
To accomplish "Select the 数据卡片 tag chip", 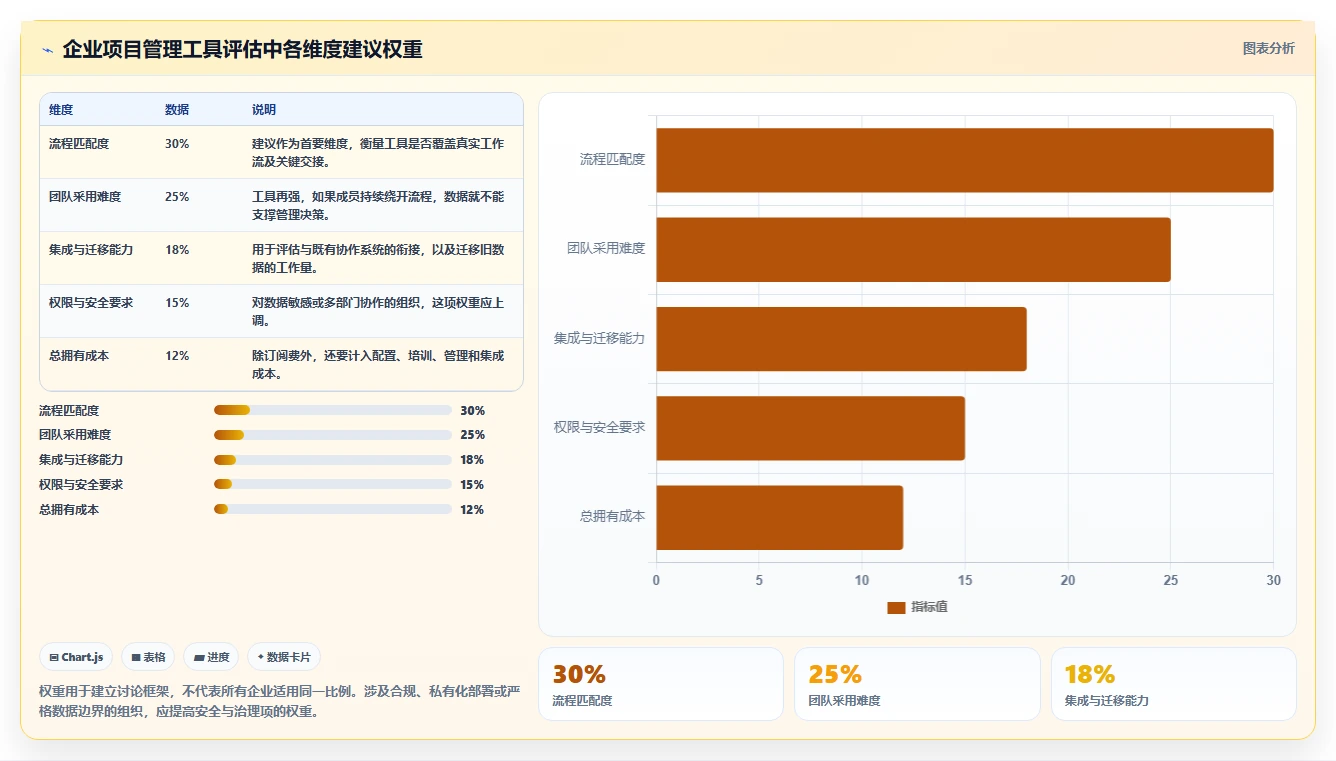I will pyautogui.click(x=284, y=657).
